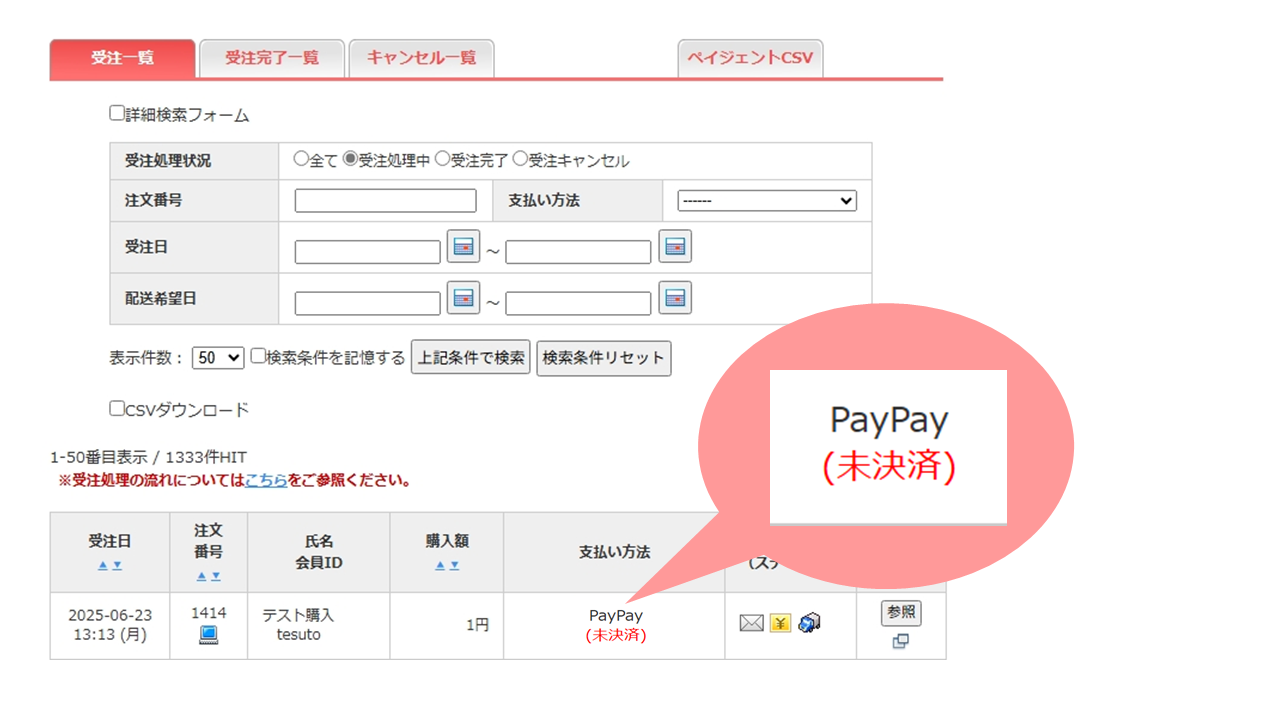The width and height of the screenshot is (1280, 720).
Task: Select the 受注完了 radio button
Action: (442, 159)
